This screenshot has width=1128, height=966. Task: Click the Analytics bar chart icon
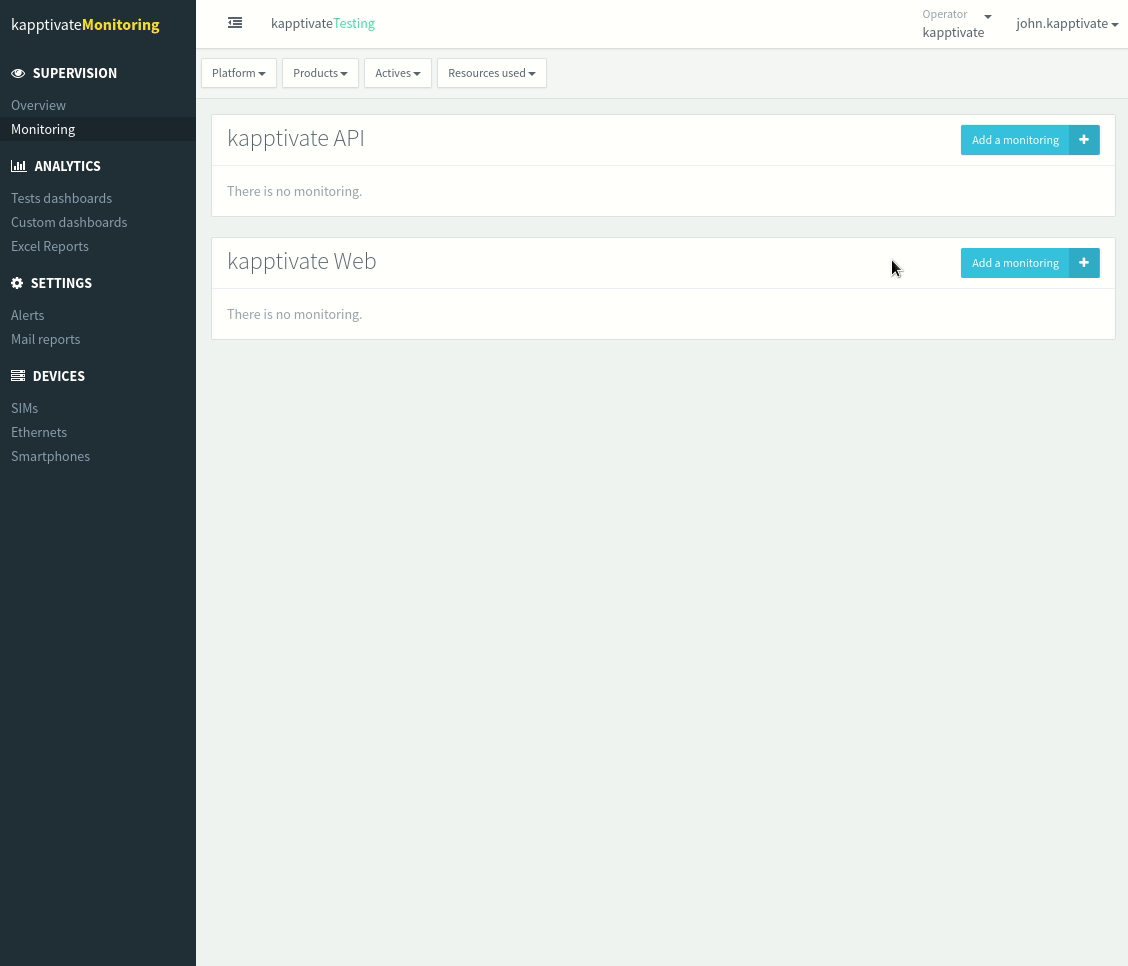tap(18, 166)
